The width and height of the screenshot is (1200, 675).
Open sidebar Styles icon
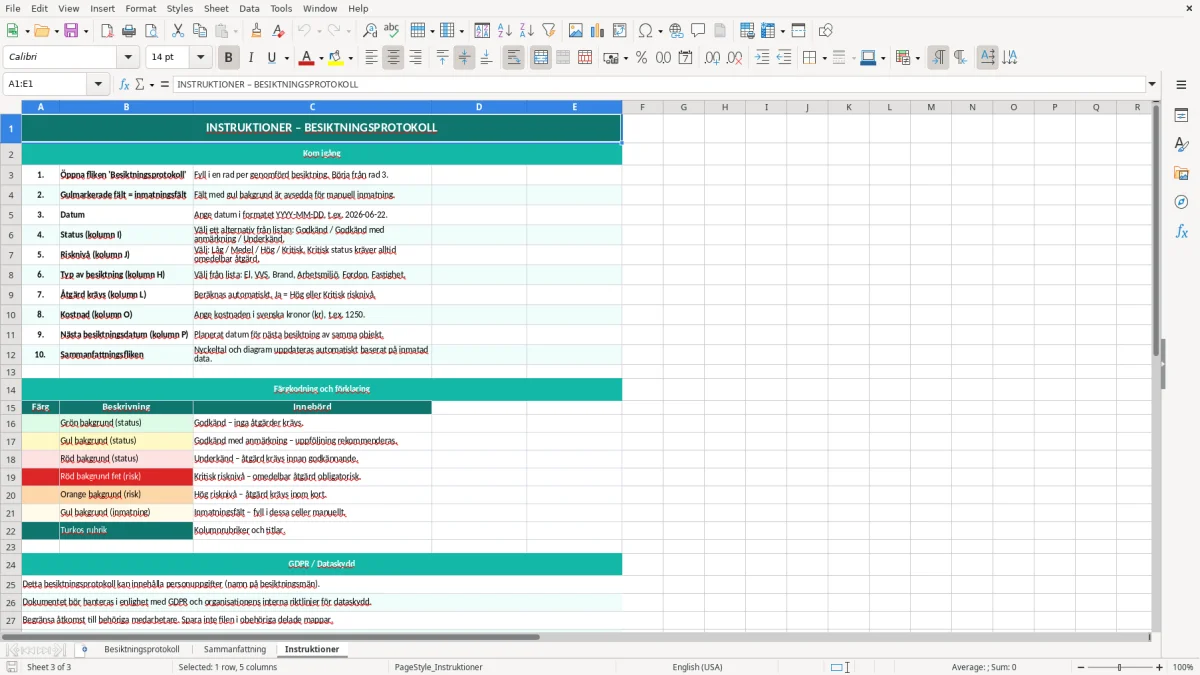[x=1181, y=144]
